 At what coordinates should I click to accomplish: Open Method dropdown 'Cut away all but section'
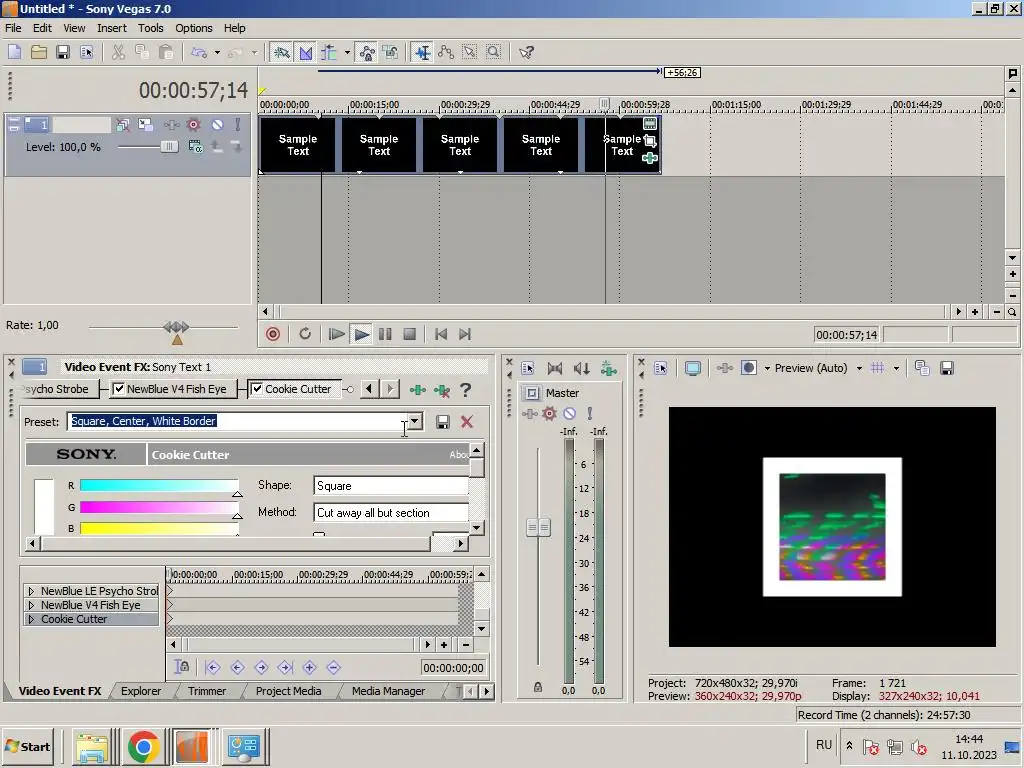tap(391, 513)
